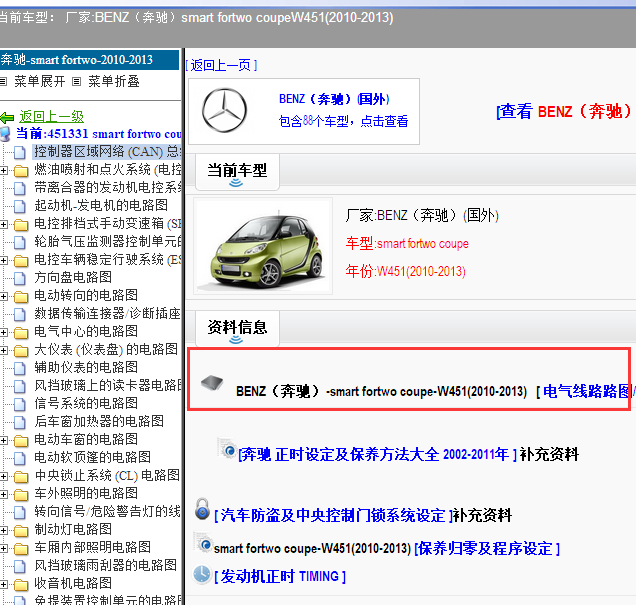Click document icon beside 带离合器的发动机电控系统
Viewport: 636px width, 605px height.
click(x=19, y=189)
